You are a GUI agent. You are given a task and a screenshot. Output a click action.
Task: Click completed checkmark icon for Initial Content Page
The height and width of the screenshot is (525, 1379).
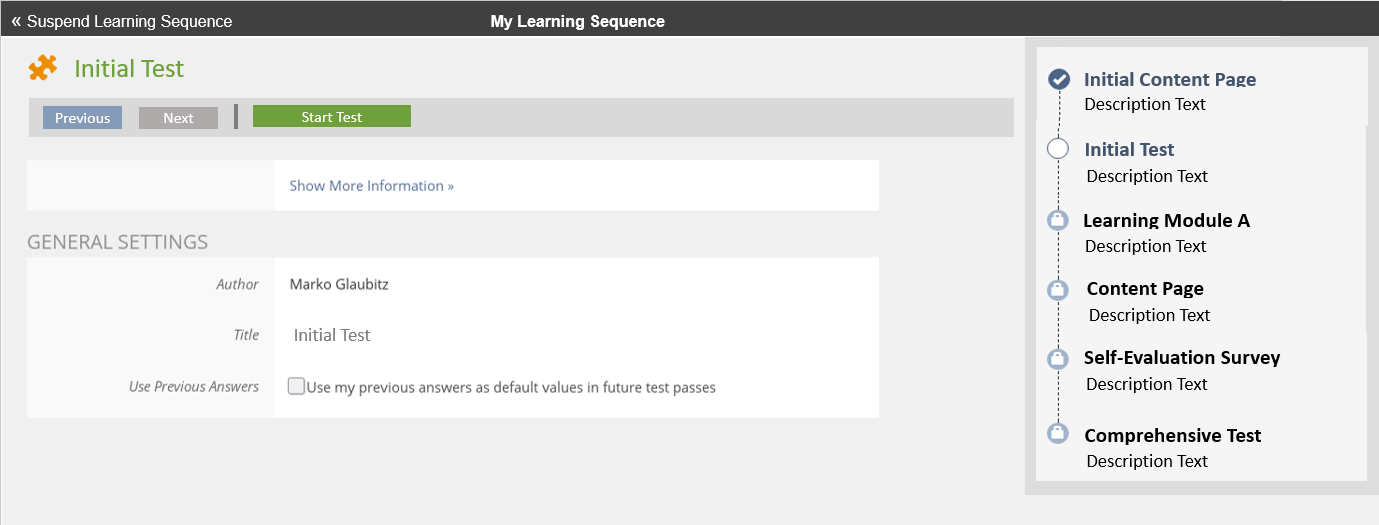point(1060,80)
